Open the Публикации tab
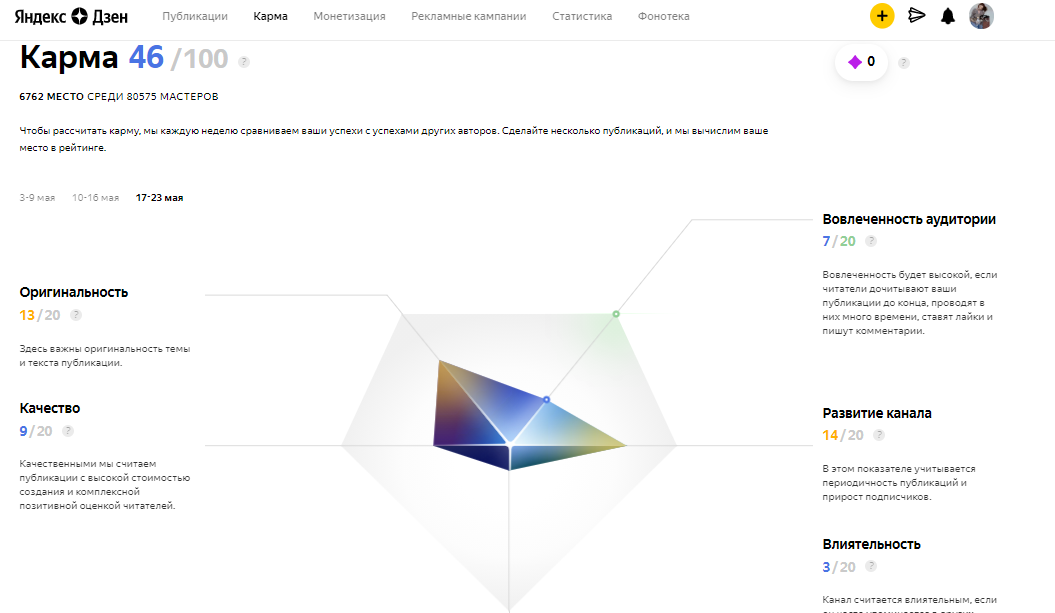The height and width of the screenshot is (613, 1055). (194, 16)
